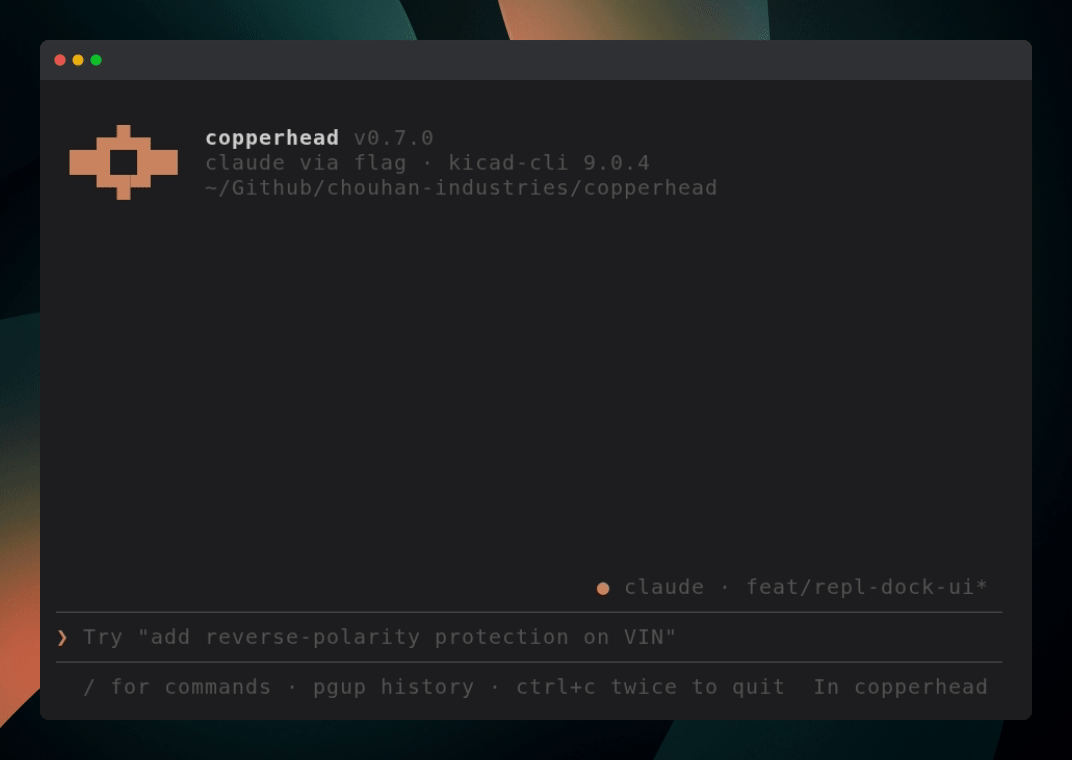The image size is (1072, 760).
Task: Click the "ctrl+c twice to quit" hint
Action: click(x=650, y=687)
